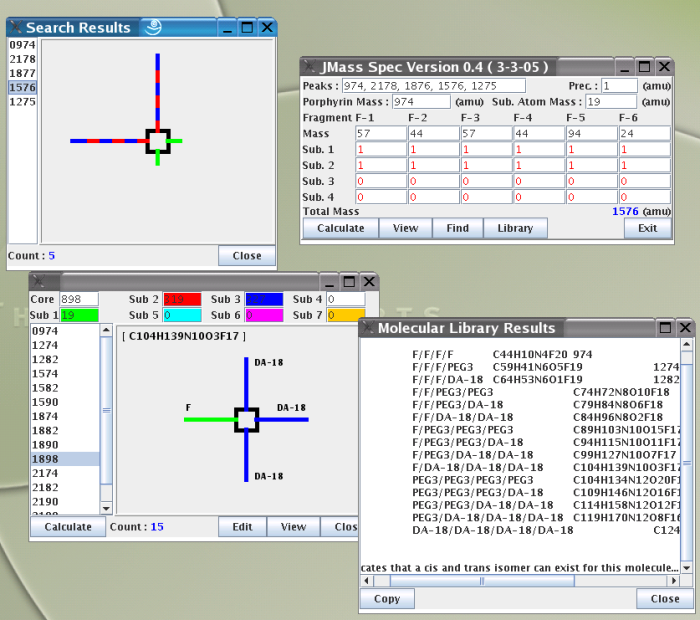Select the orange Sub 7 color field
Image resolution: width=700 pixels, height=620 pixels.
(346, 315)
